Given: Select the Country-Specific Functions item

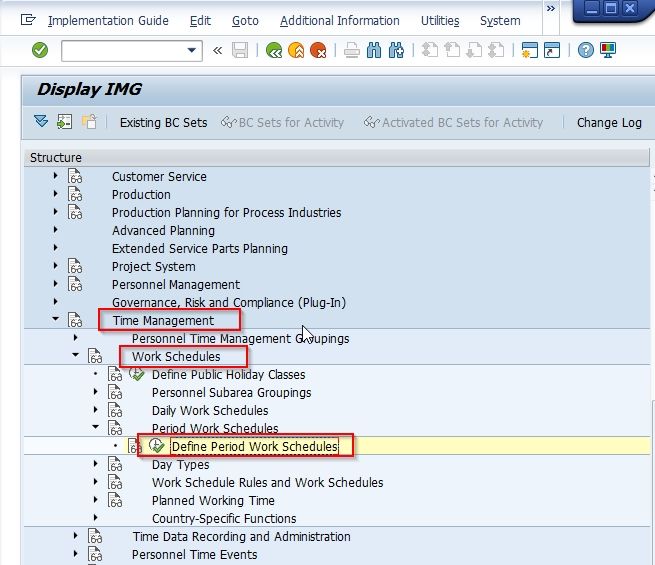Looking at the screenshot, I should (224, 518).
